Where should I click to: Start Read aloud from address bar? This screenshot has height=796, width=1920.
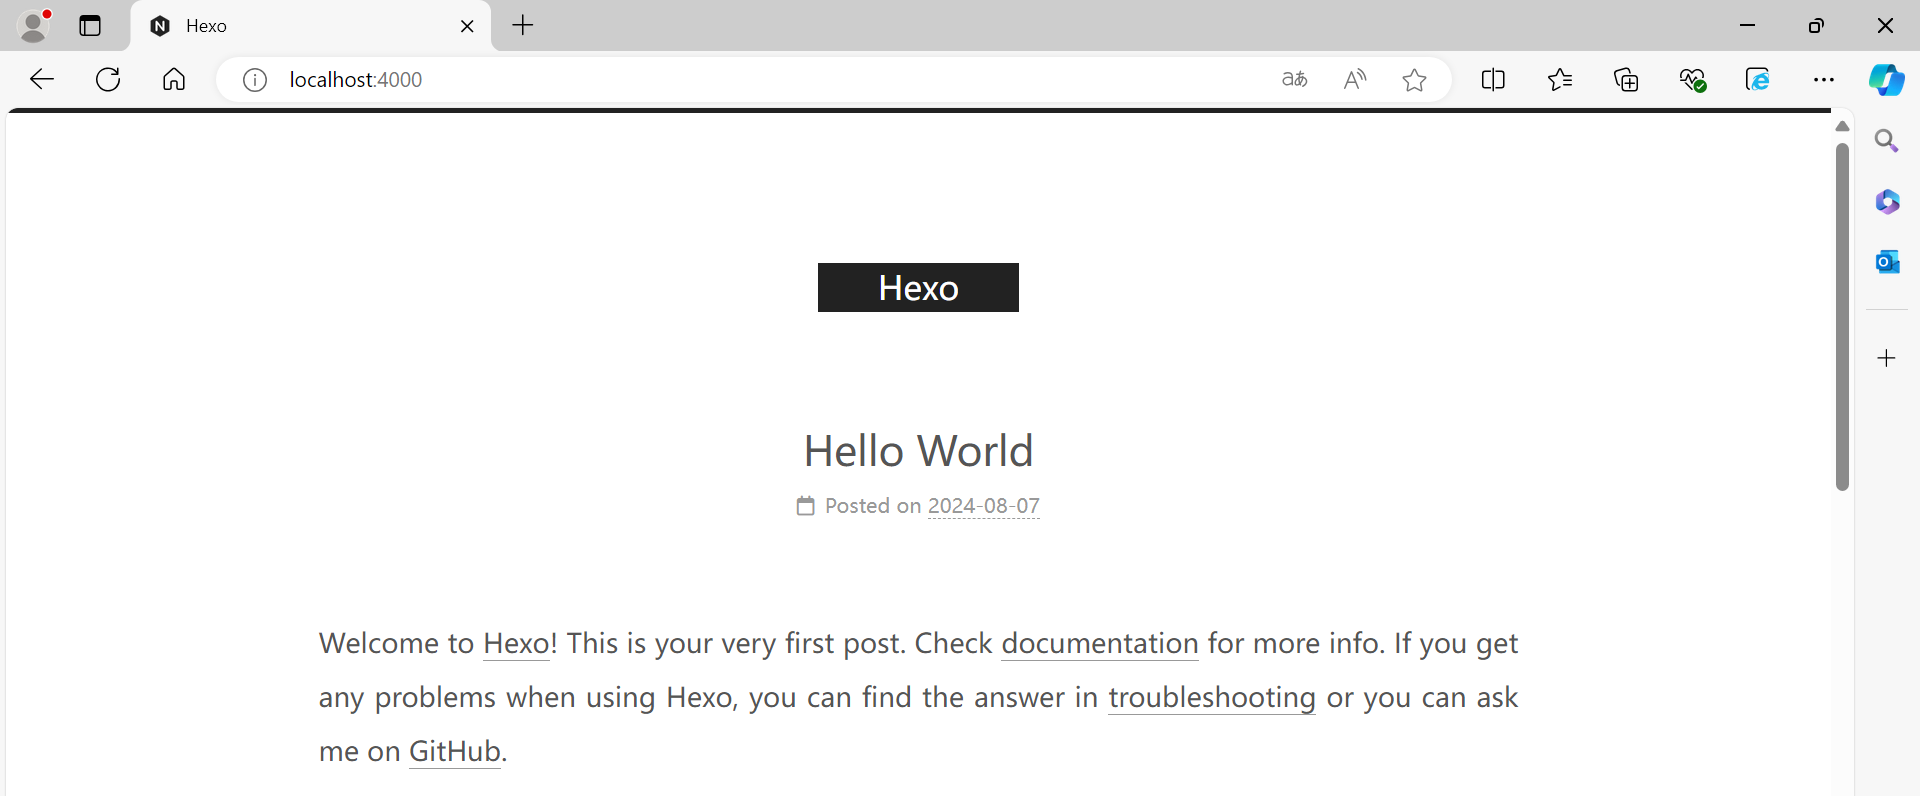(1355, 79)
